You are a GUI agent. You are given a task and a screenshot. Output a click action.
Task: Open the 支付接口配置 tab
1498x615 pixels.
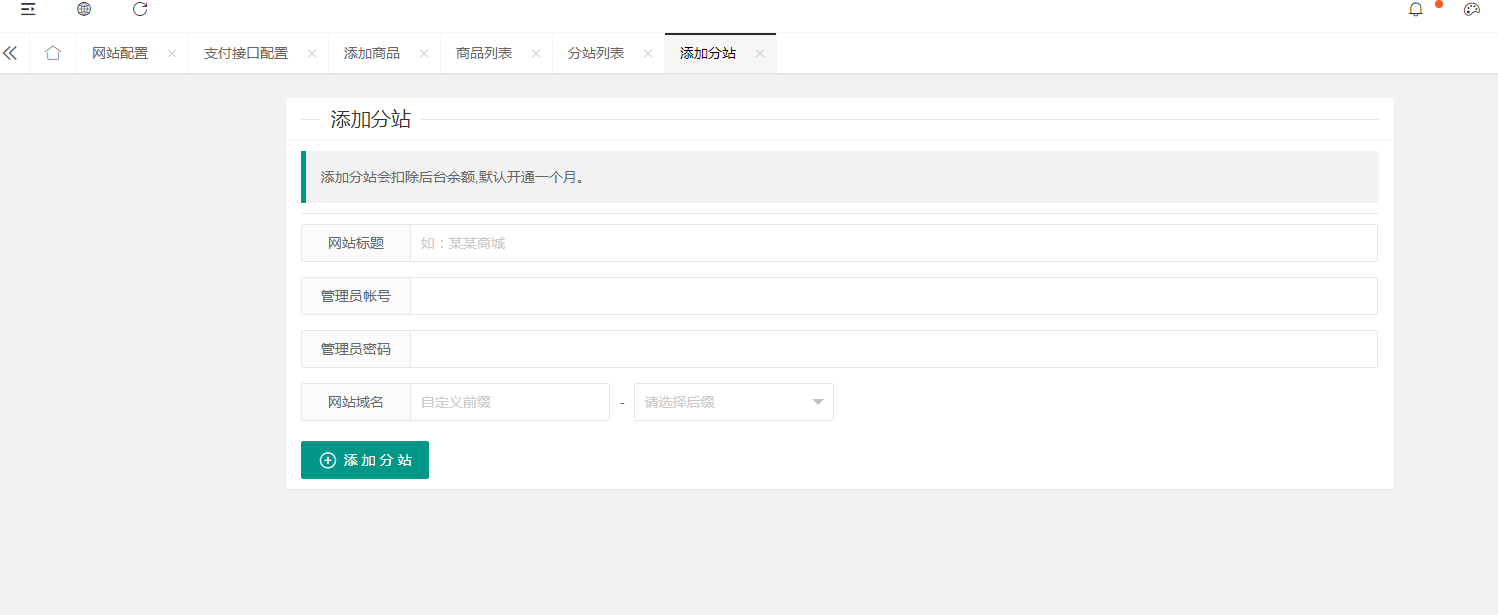coord(246,53)
